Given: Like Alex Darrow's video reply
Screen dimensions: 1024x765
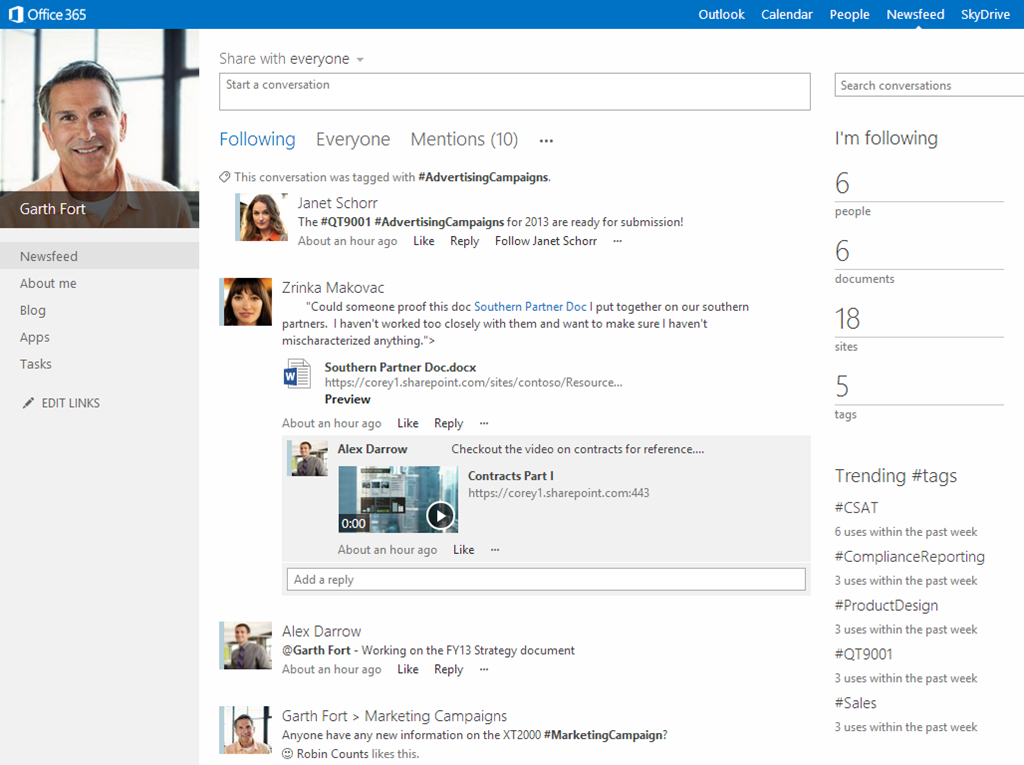Looking at the screenshot, I should [464, 550].
